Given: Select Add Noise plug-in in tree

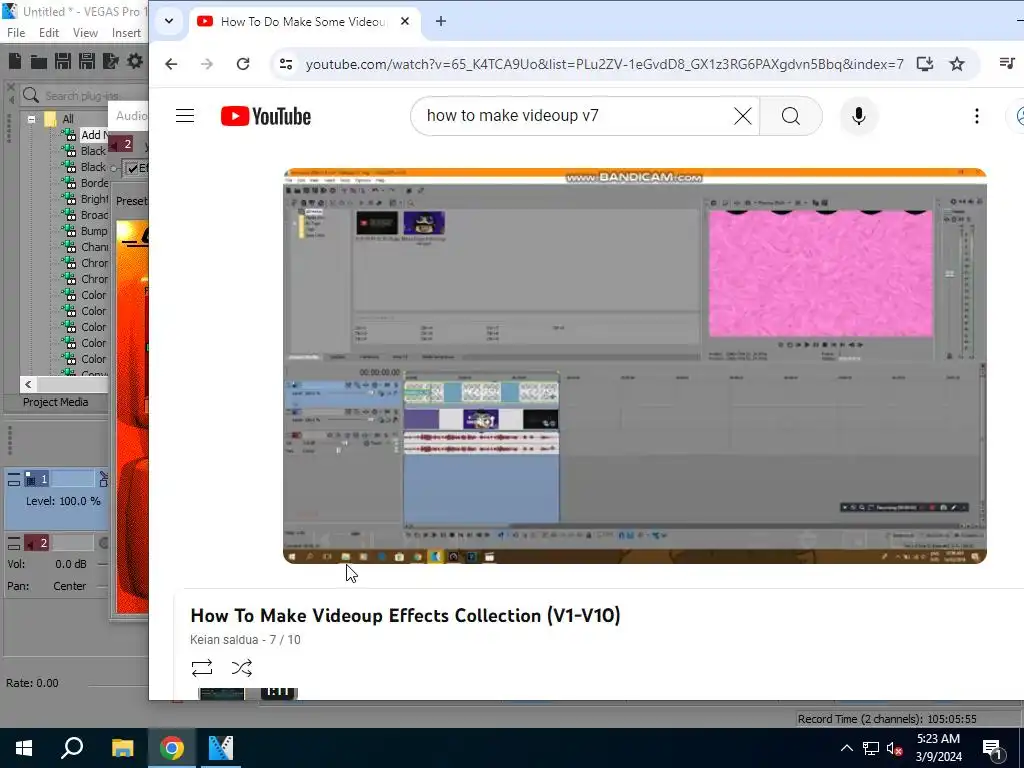Looking at the screenshot, I should [x=94, y=135].
